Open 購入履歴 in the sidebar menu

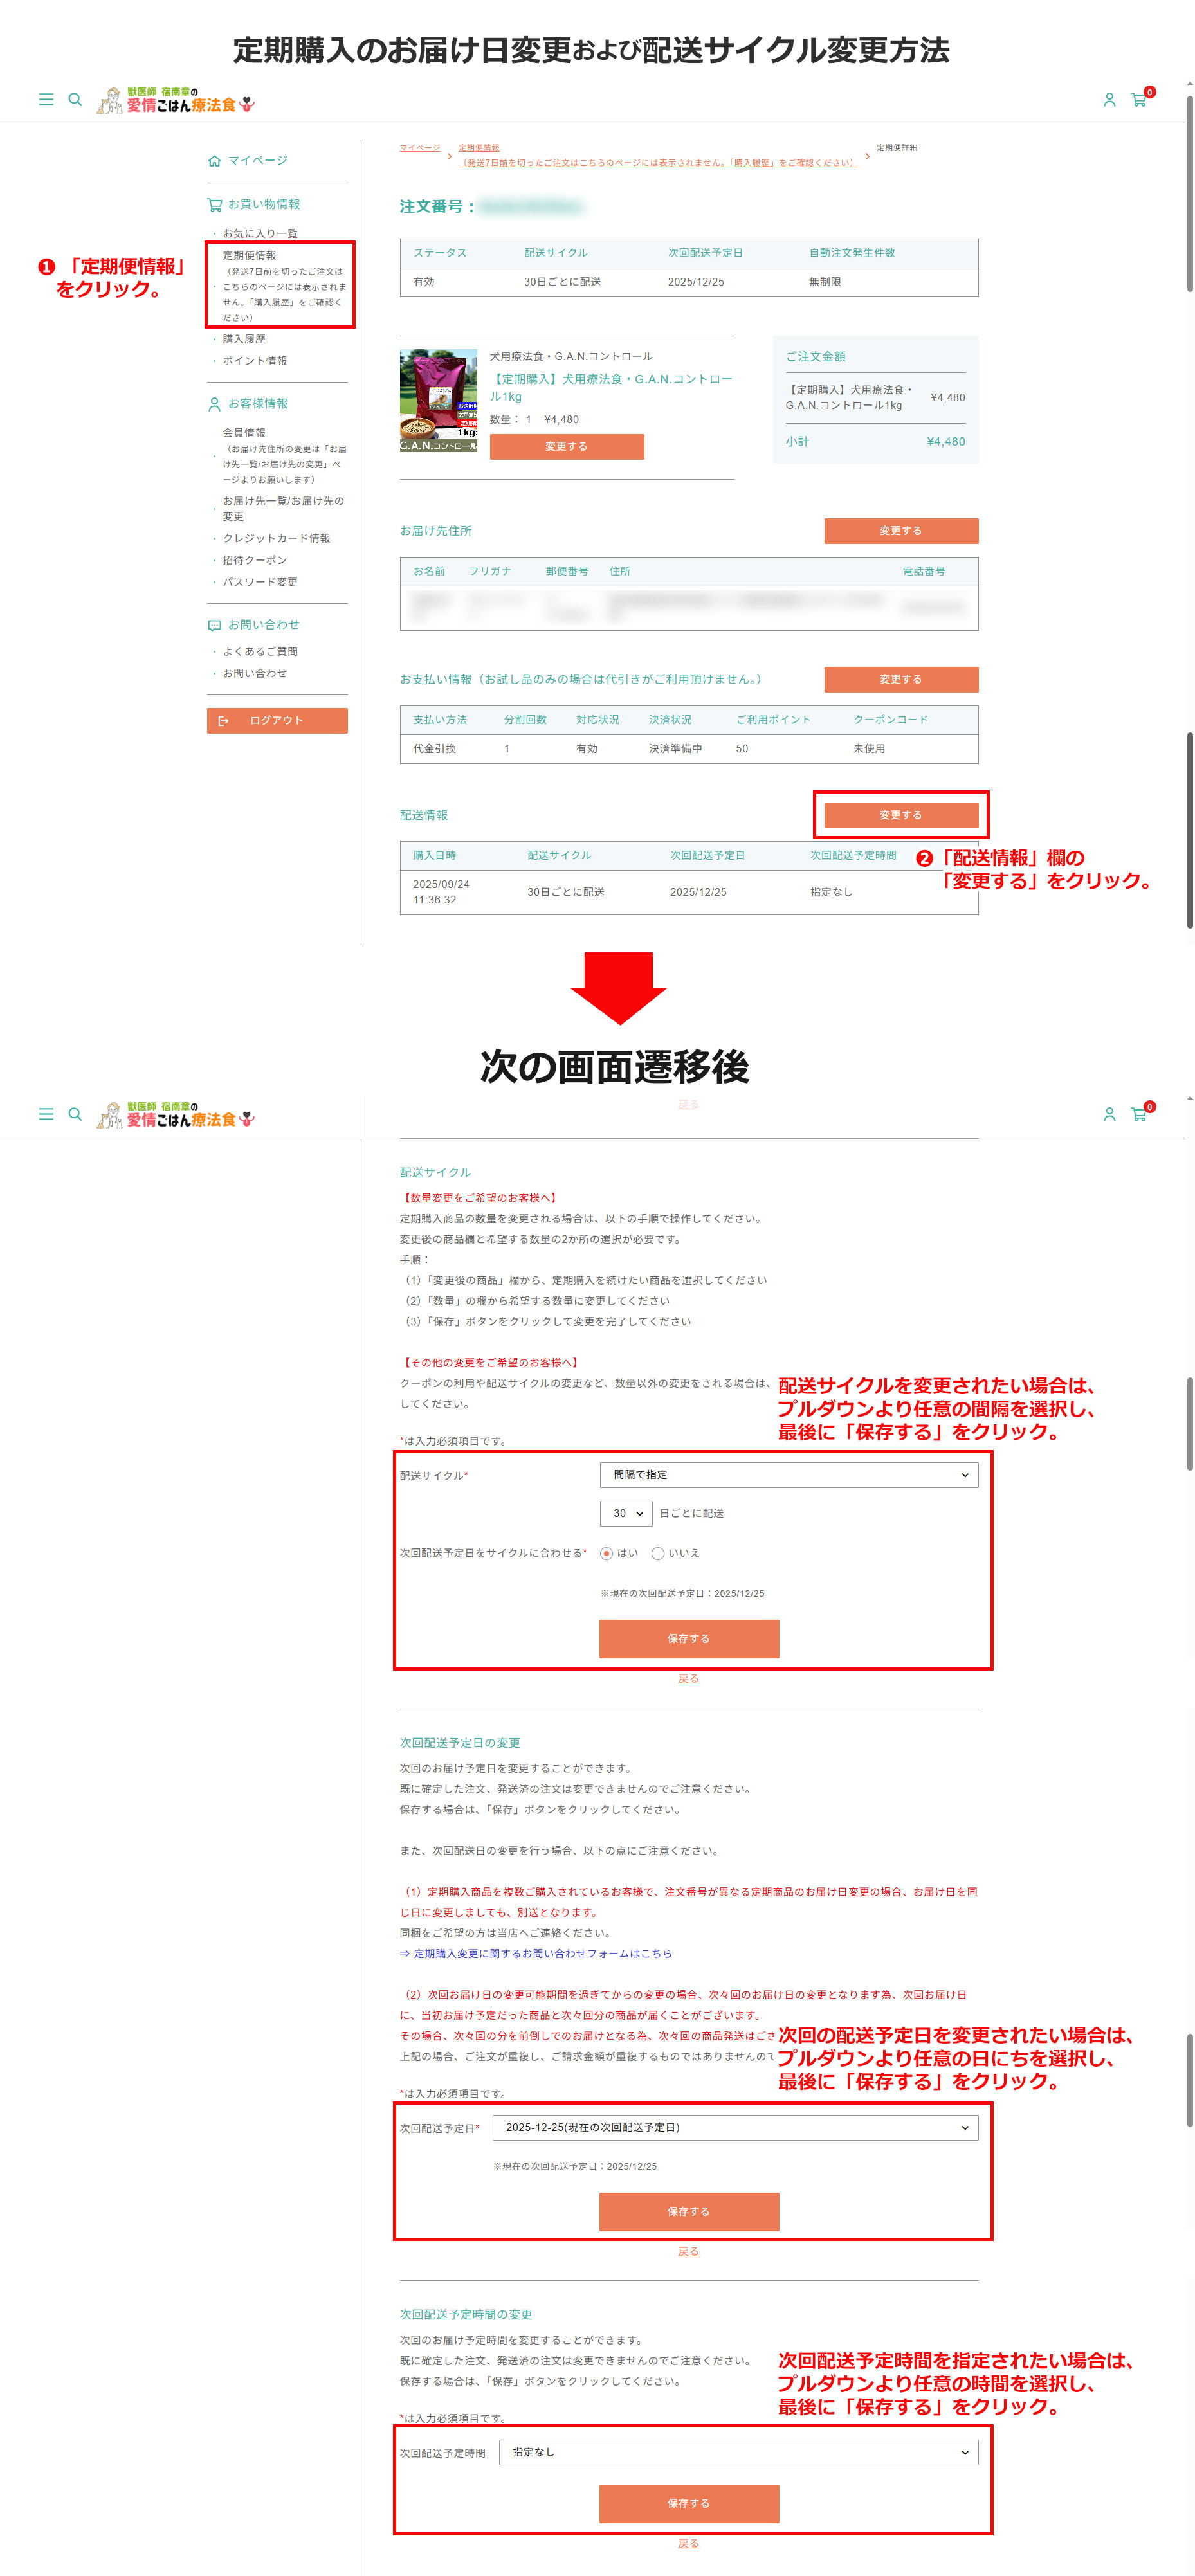[x=244, y=339]
